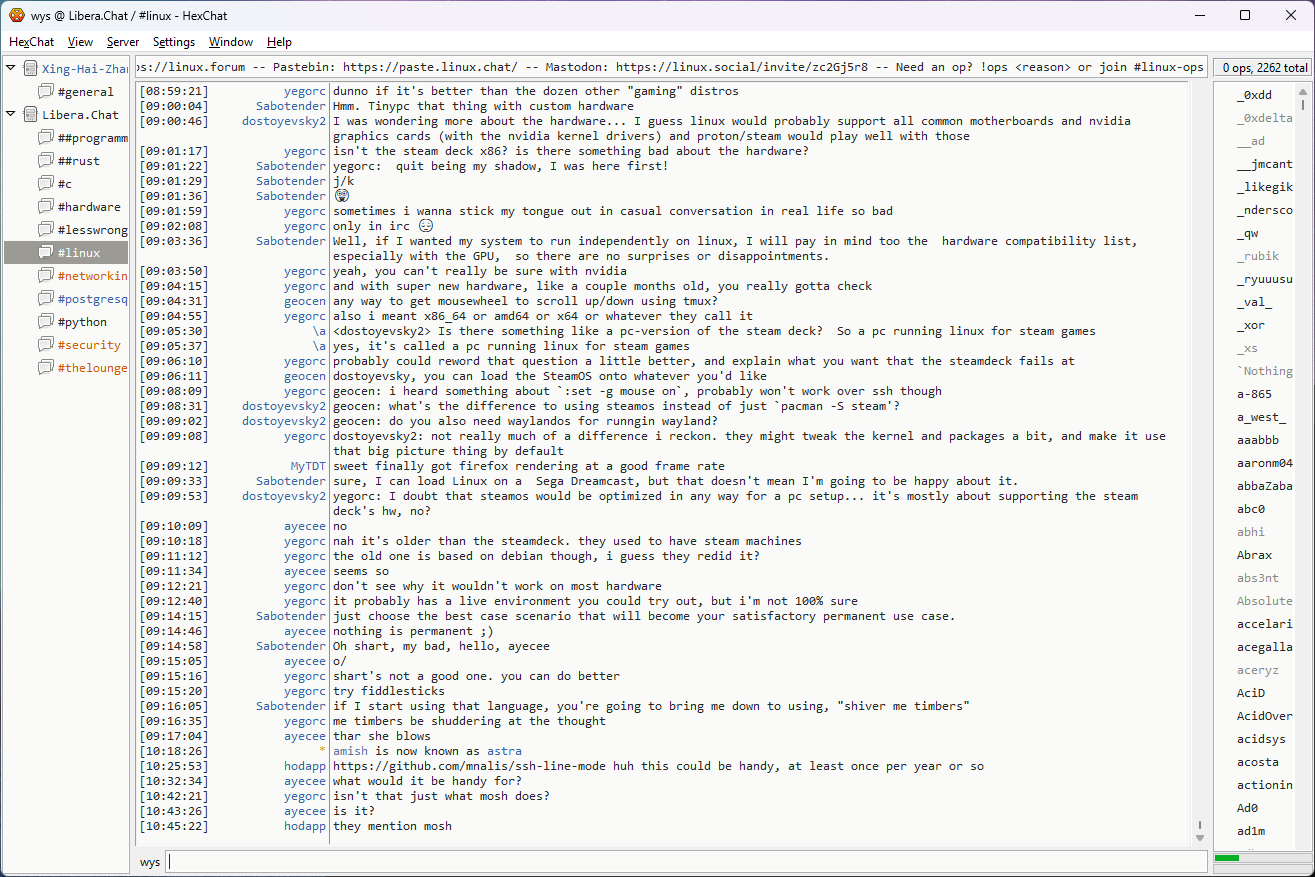
Task: Open the Server menu
Action: (123, 42)
